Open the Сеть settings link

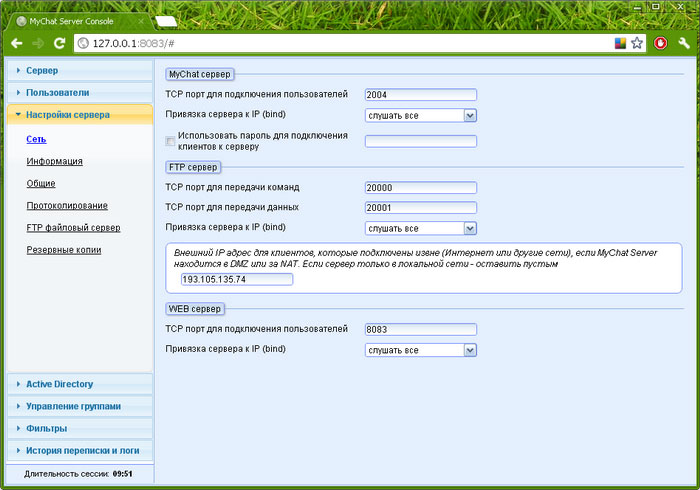coord(36,139)
